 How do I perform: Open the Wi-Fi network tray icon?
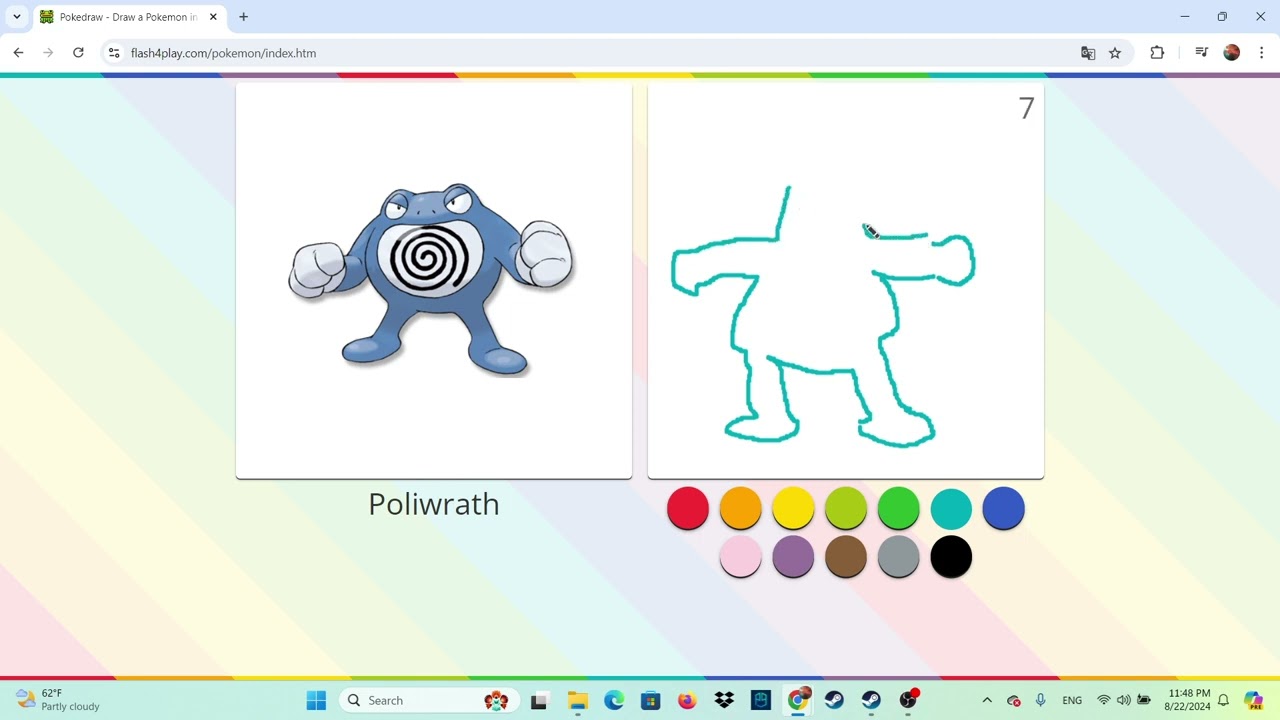[x=1104, y=700]
